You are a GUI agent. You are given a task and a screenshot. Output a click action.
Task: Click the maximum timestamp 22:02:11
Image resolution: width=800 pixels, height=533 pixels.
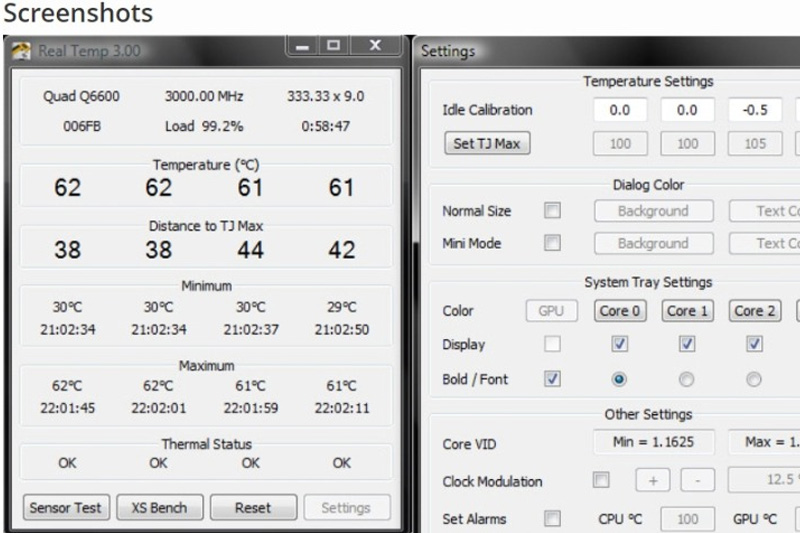point(341,408)
